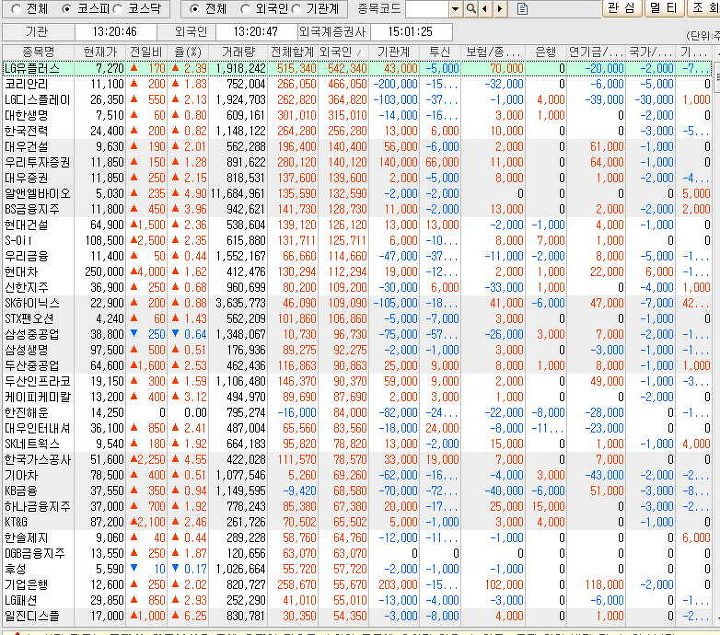The width and height of the screenshot is (720, 635).
Task: Select the 하나금융지주 row
Action: pyautogui.click(x=357, y=506)
